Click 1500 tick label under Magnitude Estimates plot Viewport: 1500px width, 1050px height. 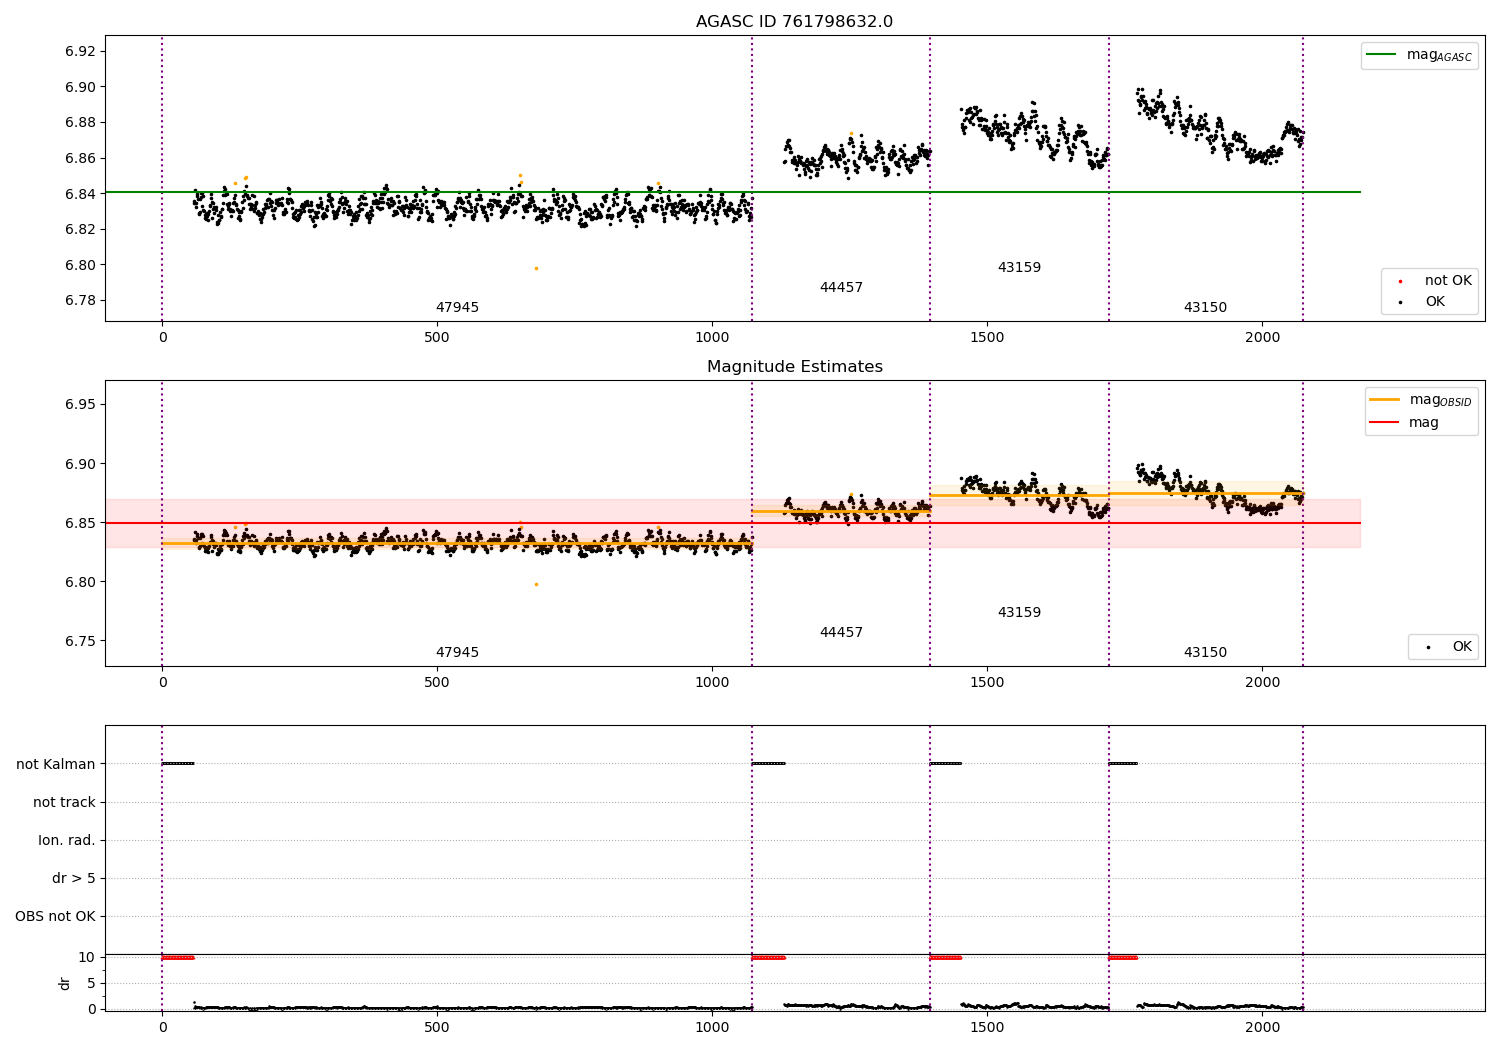tap(987, 683)
